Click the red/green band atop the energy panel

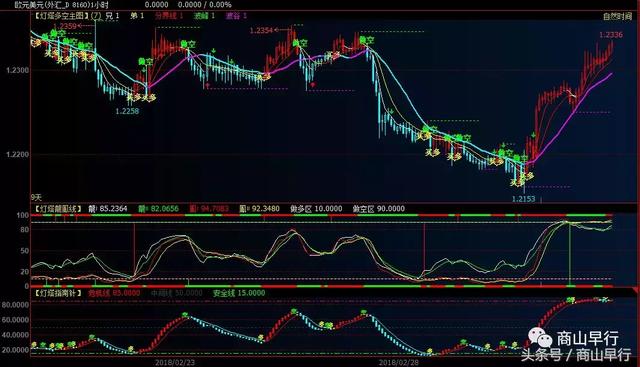click(x=322, y=215)
